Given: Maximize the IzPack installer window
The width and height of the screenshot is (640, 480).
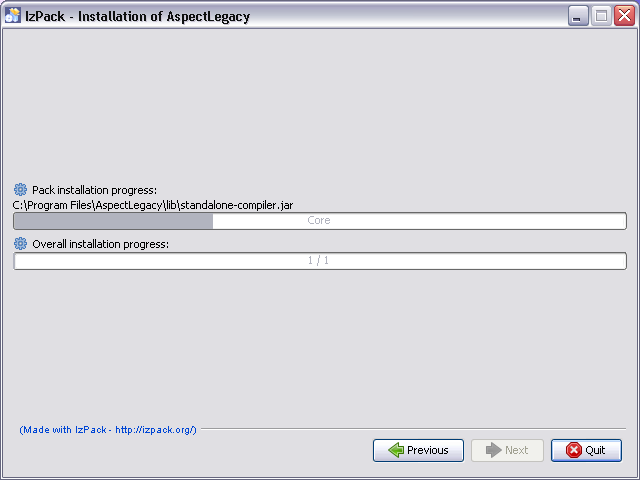Looking at the screenshot, I should [x=601, y=16].
